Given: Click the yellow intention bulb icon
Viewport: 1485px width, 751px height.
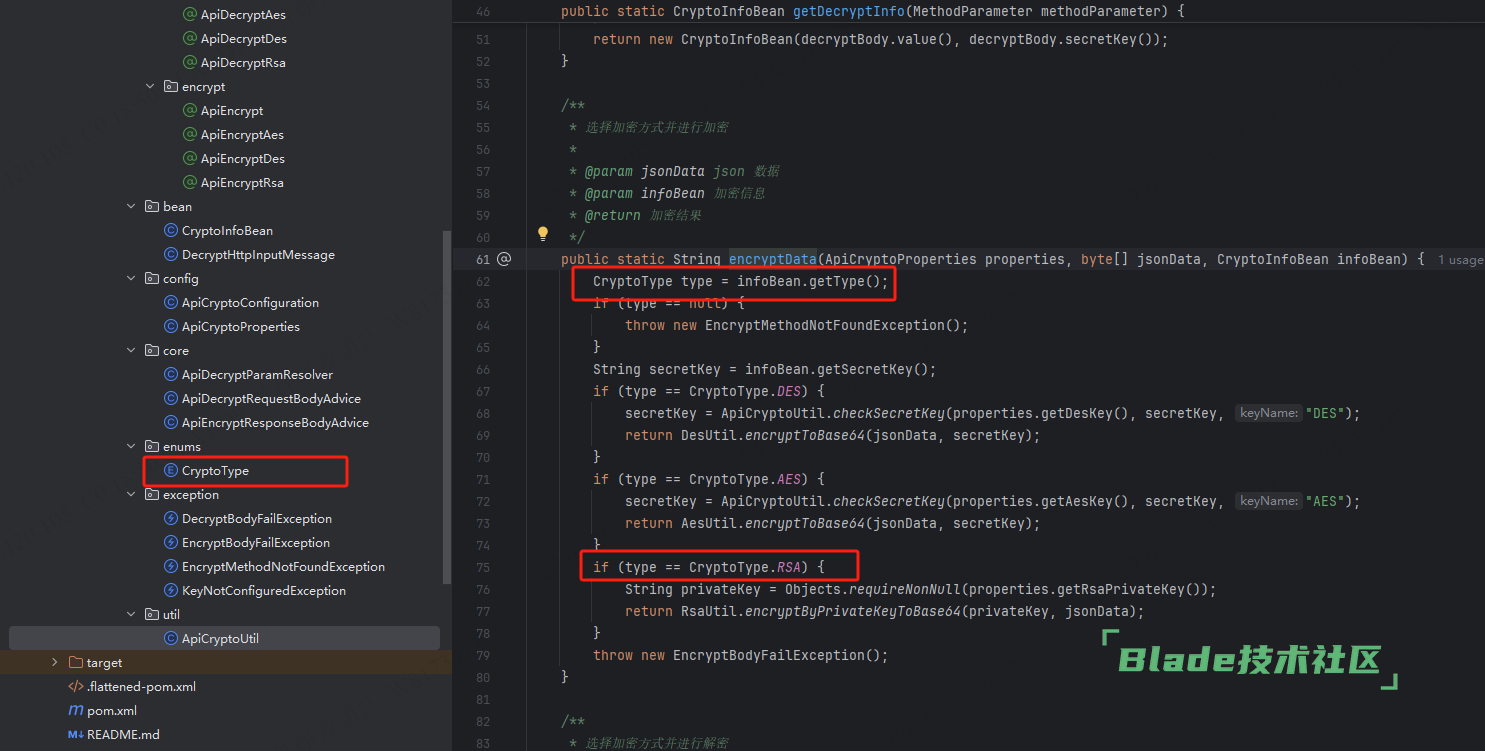Looking at the screenshot, I should pos(543,234).
